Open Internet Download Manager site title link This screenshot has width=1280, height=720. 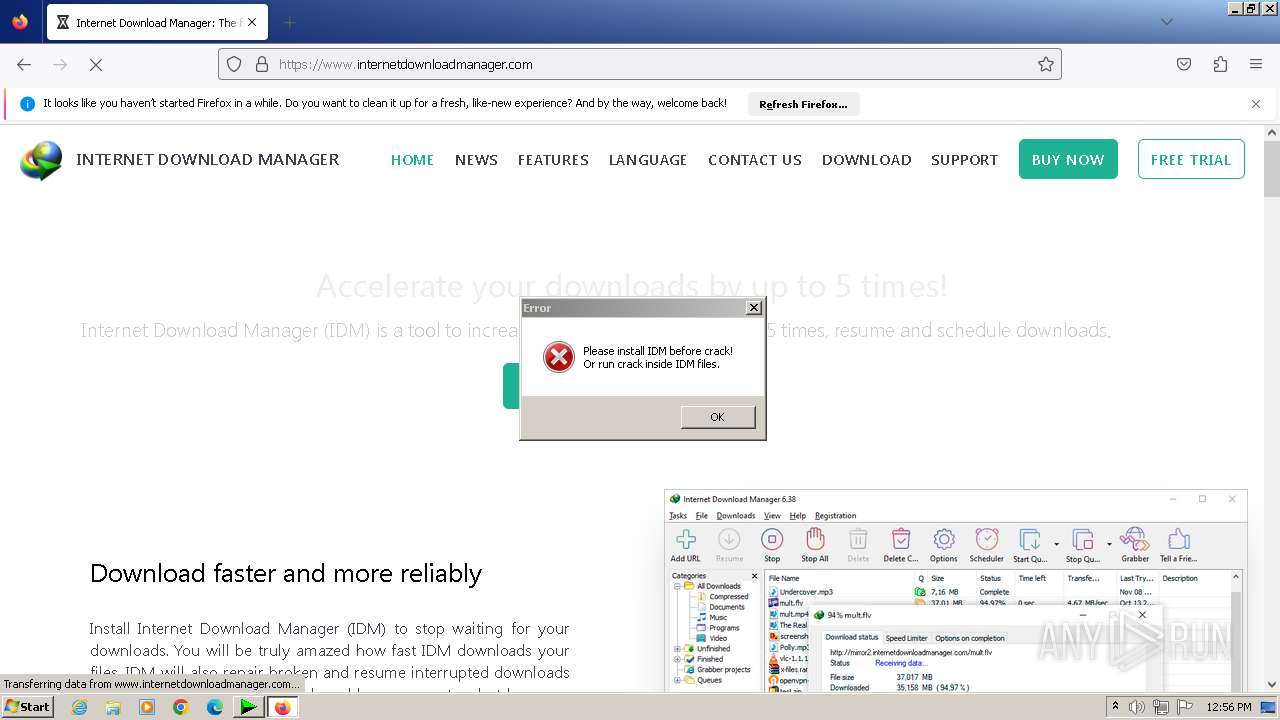(207, 159)
